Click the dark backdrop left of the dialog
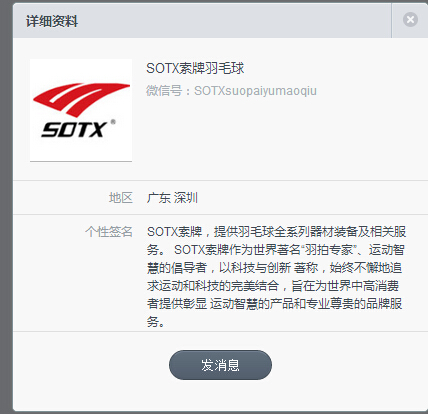The width and height of the screenshot is (428, 414). point(6,207)
